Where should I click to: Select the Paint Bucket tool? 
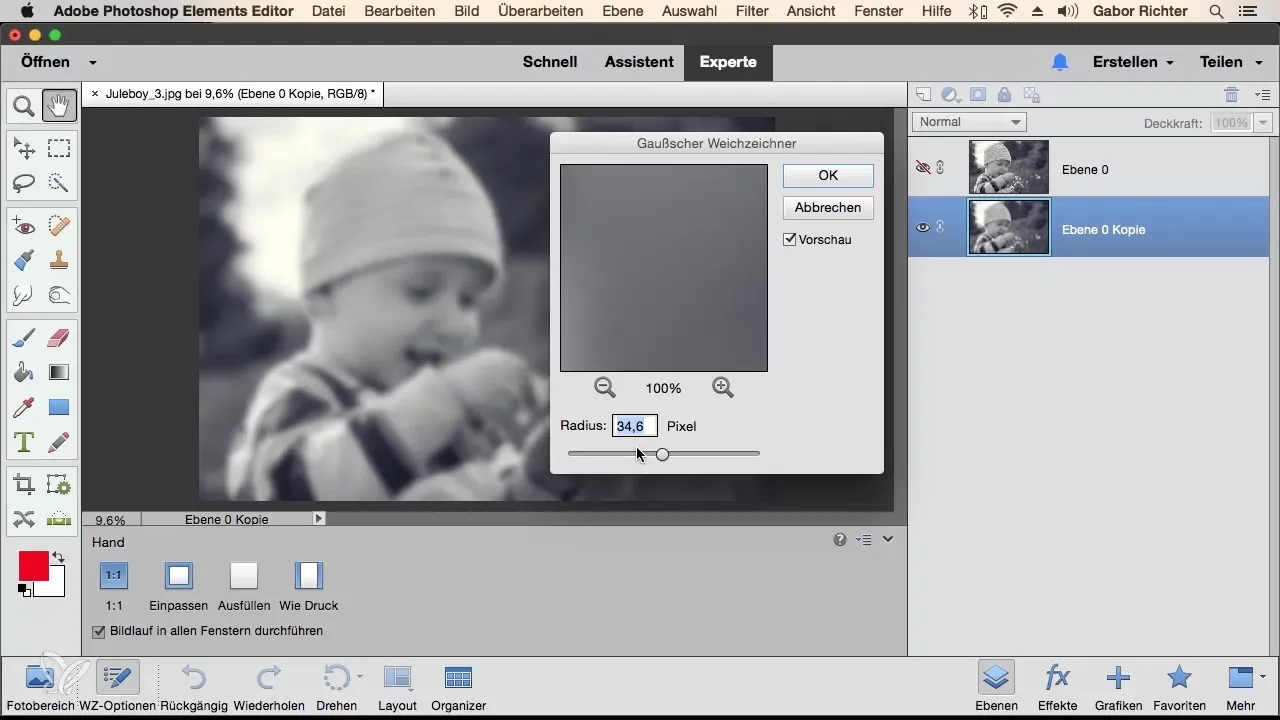pos(24,372)
